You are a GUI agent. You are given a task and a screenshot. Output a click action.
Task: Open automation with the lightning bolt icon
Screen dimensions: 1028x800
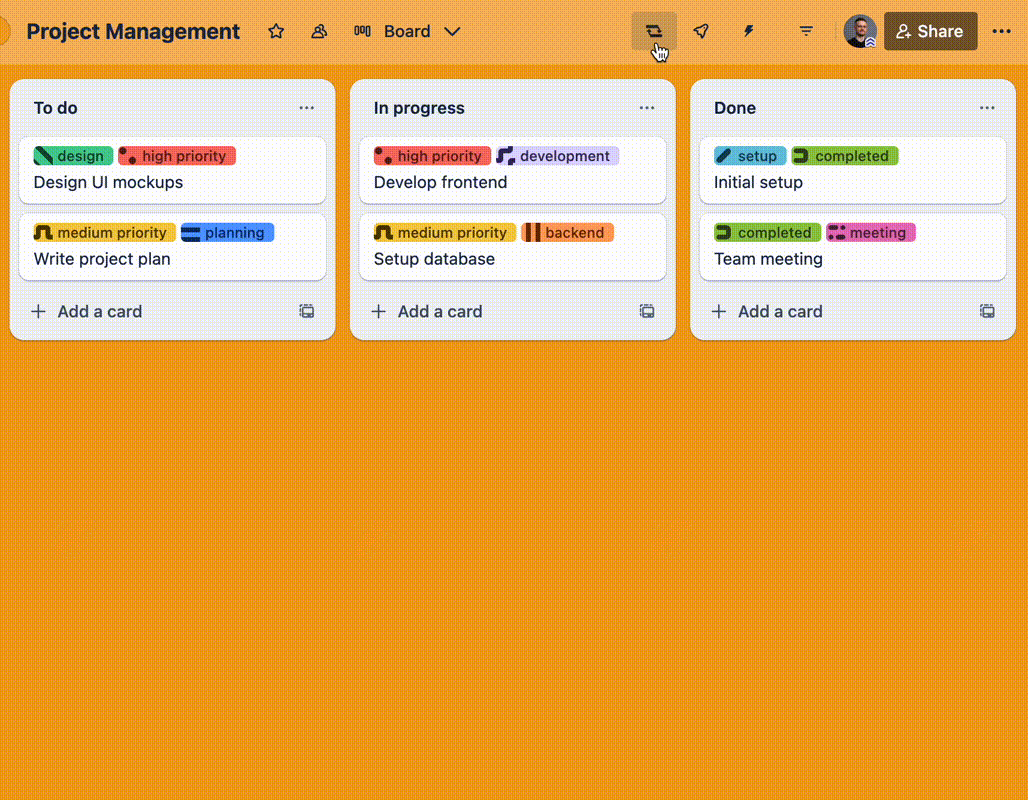748,31
